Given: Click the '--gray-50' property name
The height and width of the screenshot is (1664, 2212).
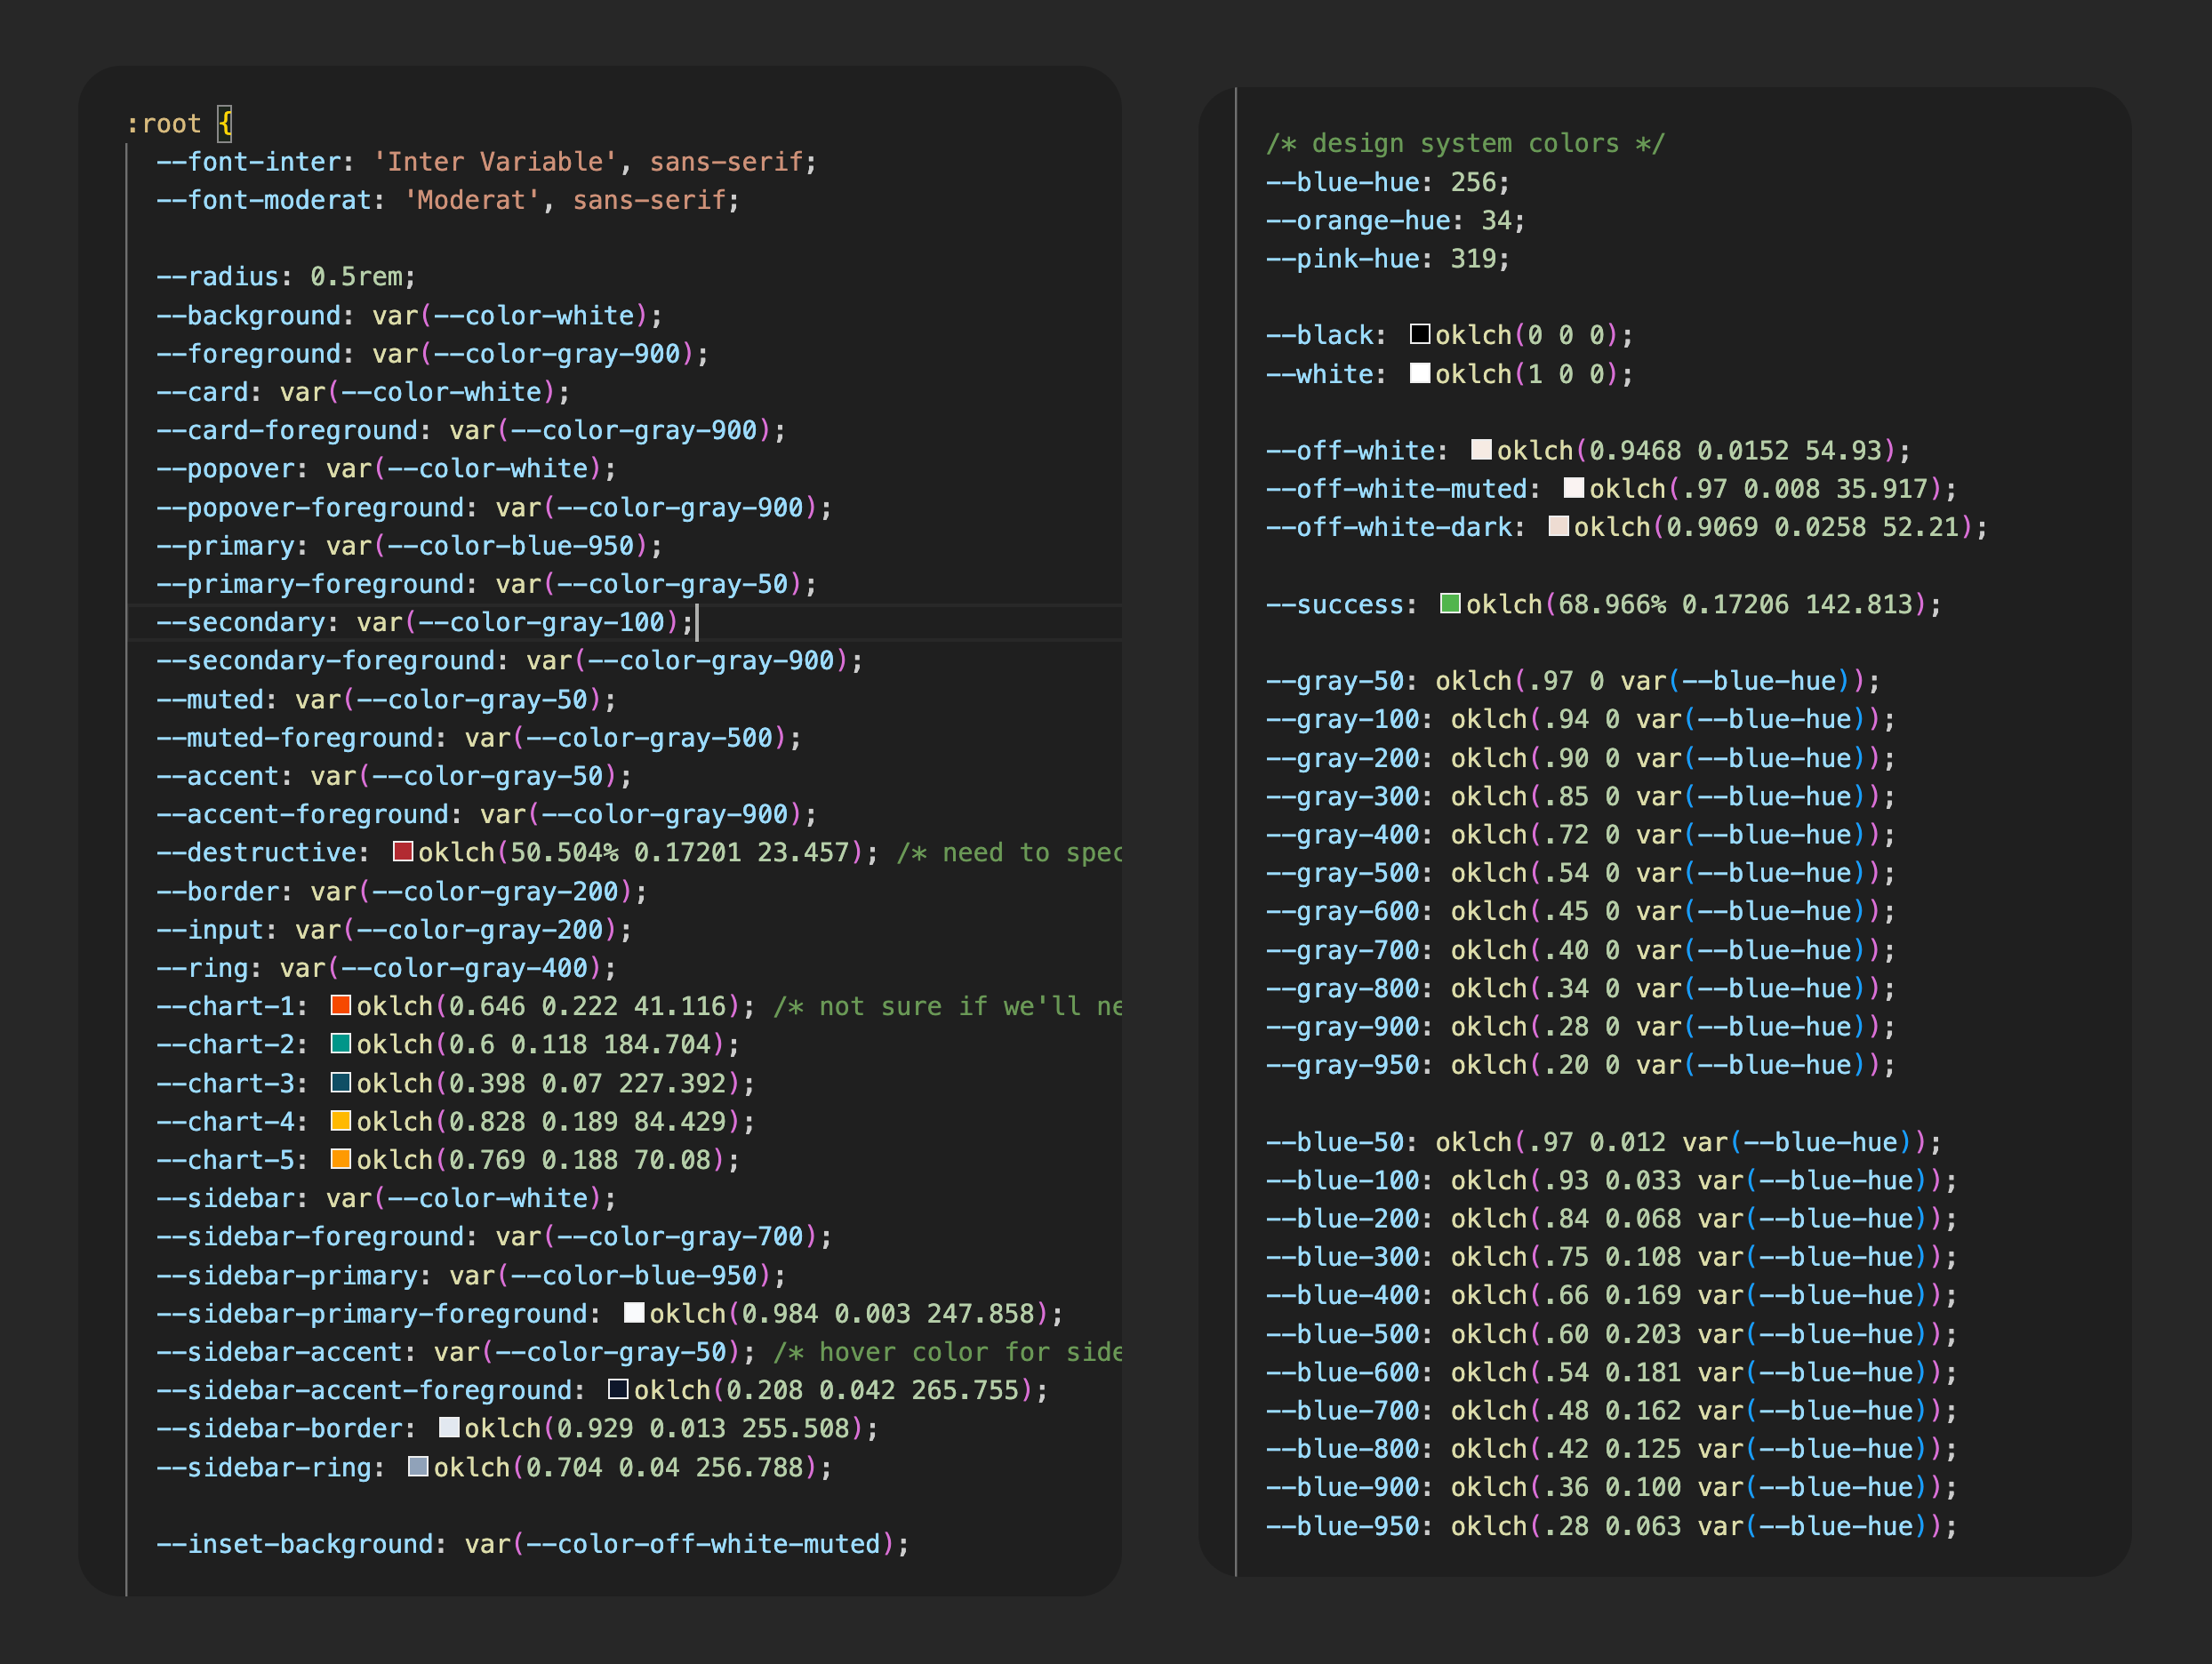Looking at the screenshot, I should 1335,681.
